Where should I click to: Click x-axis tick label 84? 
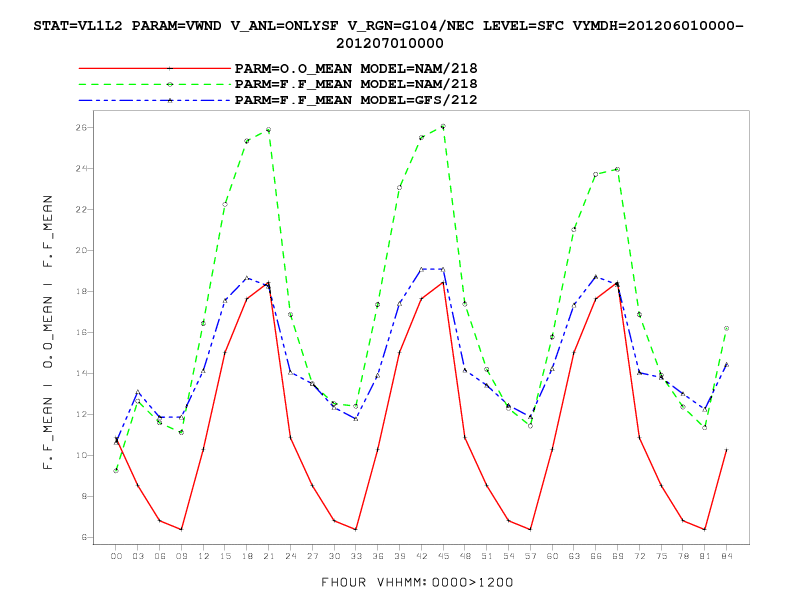726,556
